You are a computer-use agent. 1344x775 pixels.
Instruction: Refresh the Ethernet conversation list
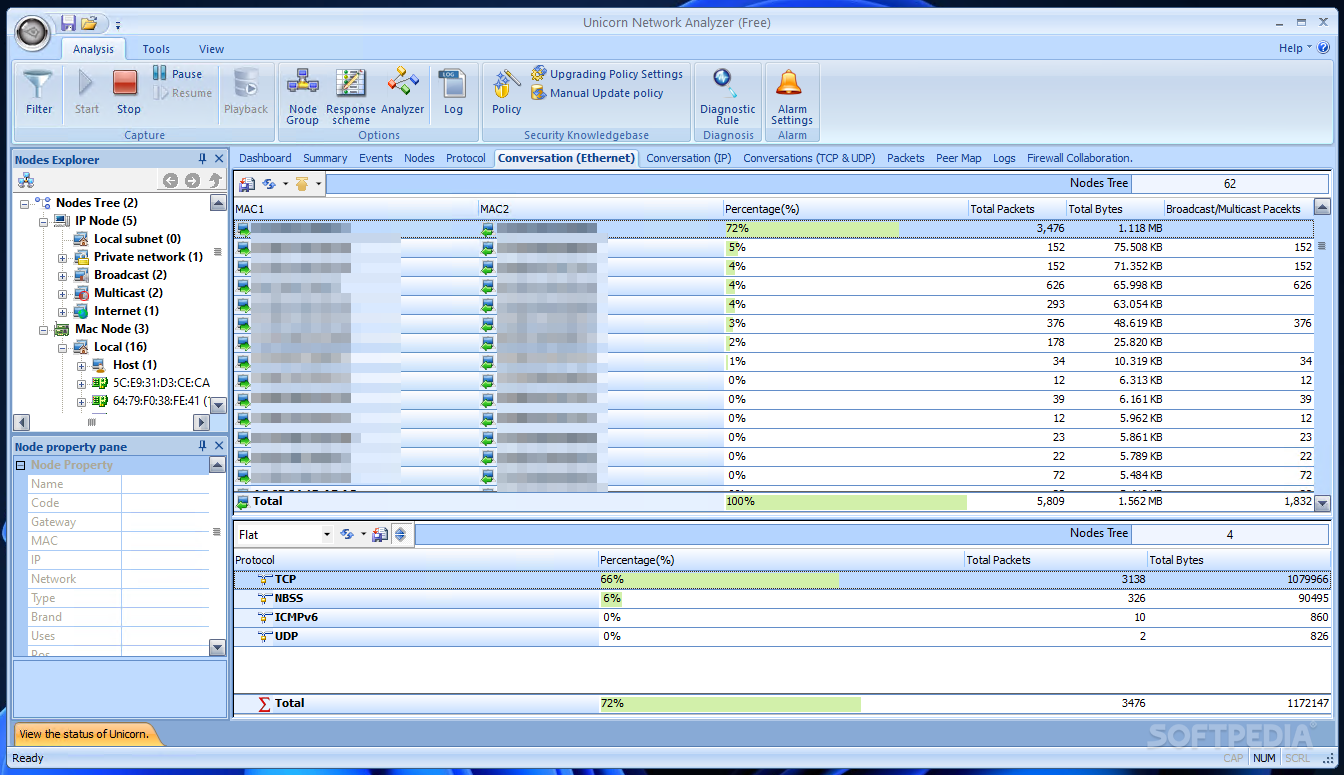pyautogui.click(x=269, y=184)
